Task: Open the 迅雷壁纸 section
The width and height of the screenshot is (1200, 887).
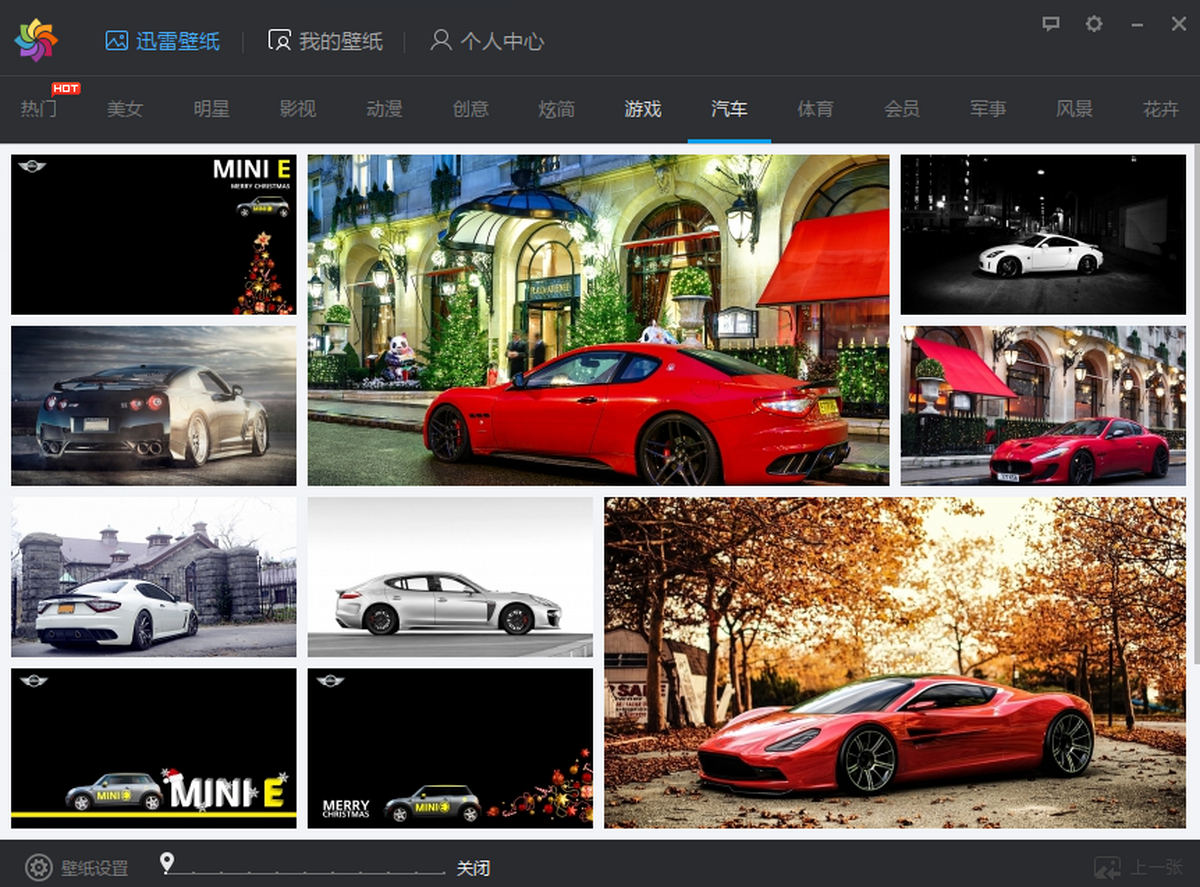Action: (162, 41)
